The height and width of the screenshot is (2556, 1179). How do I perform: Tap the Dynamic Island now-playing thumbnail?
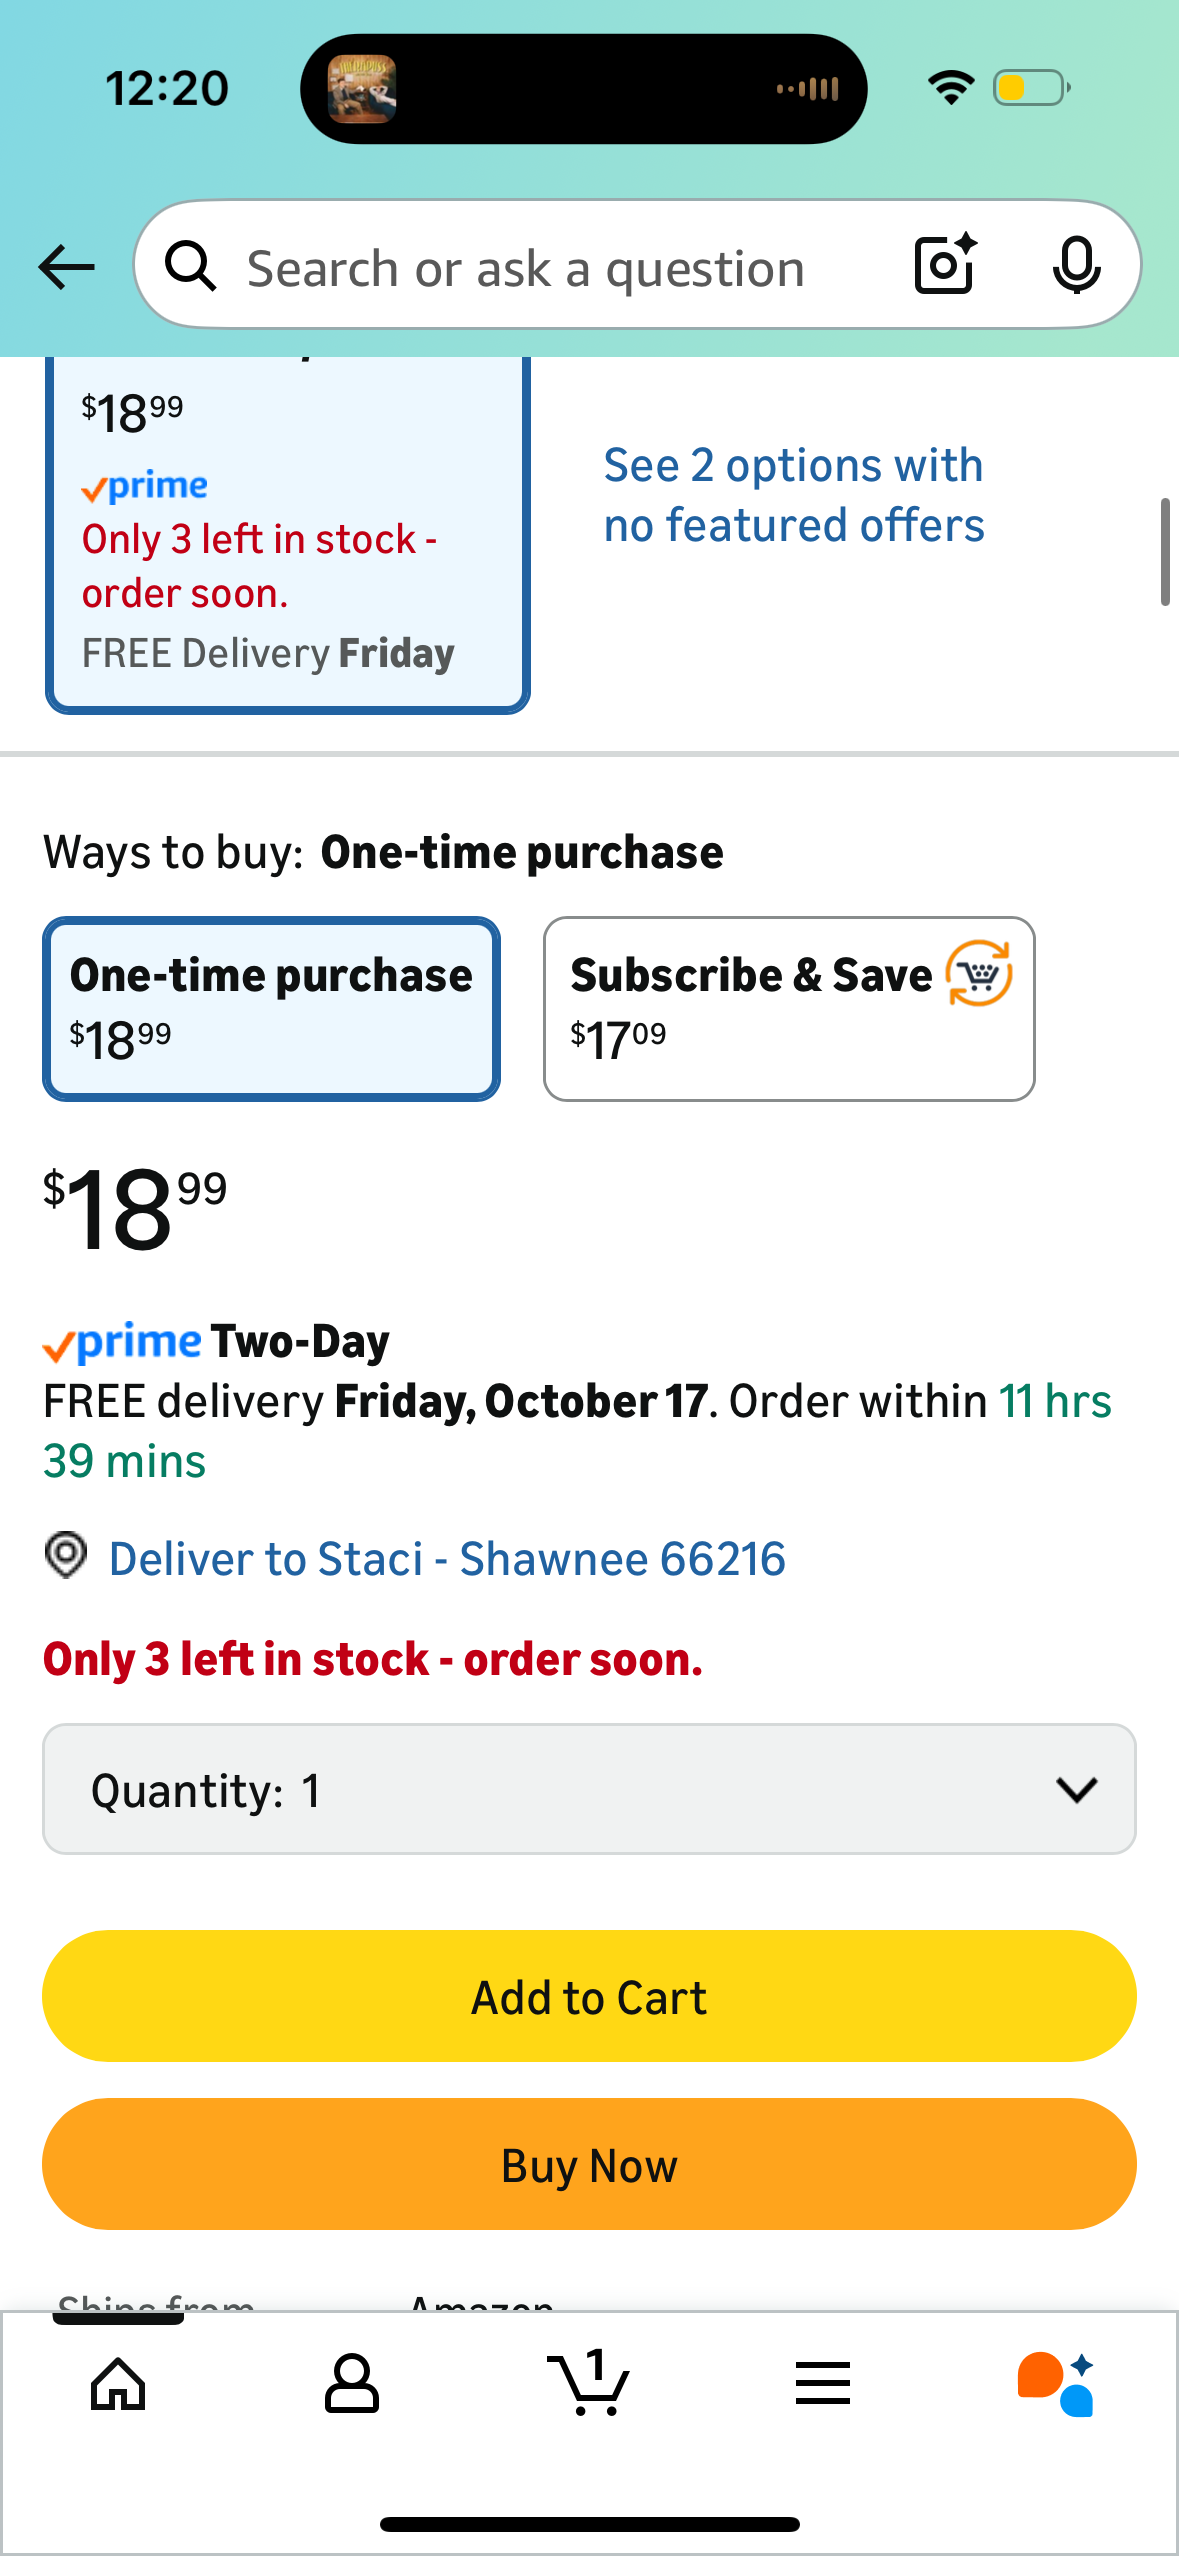pyautogui.click(x=362, y=89)
